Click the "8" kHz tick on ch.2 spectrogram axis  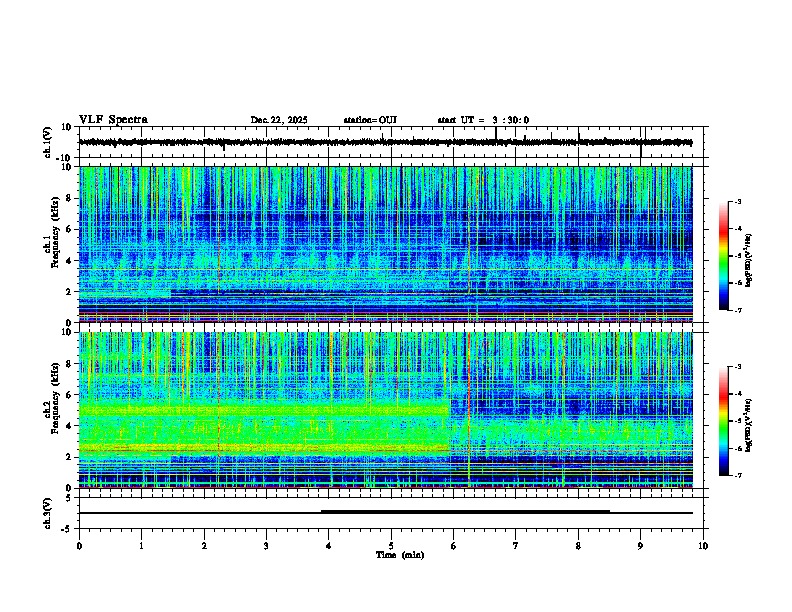70,364
